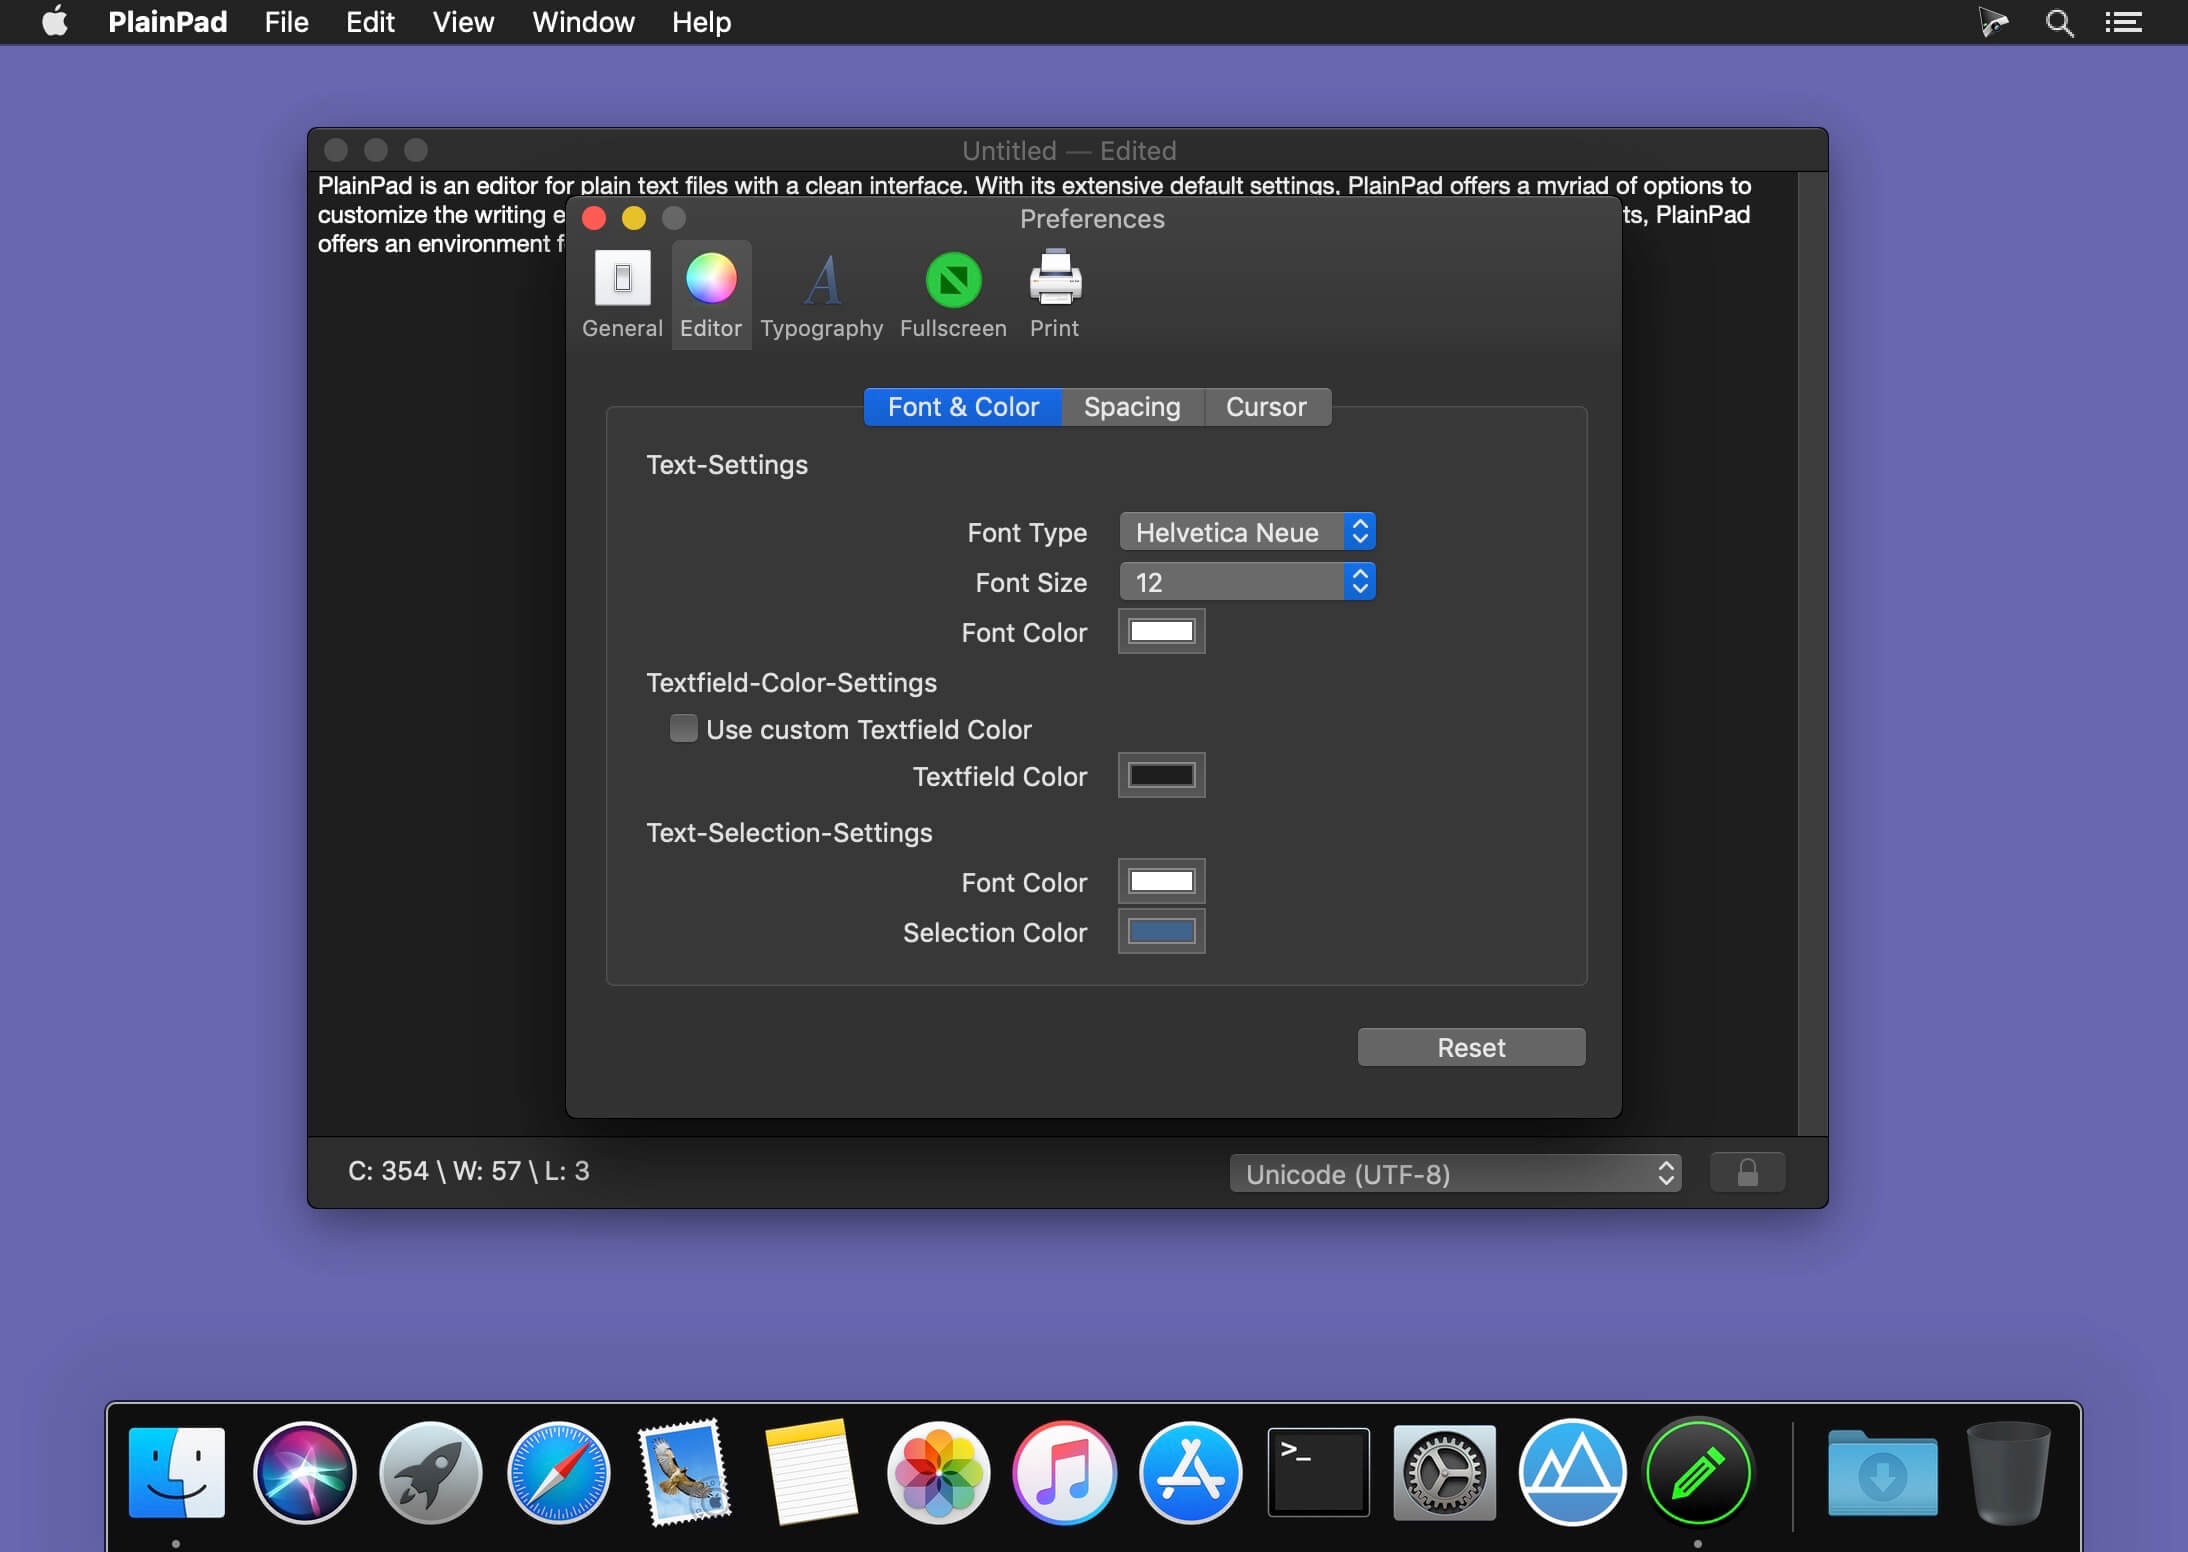Close the Preferences window
The height and width of the screenshot is (1552, 2188).
coord(594,218)
